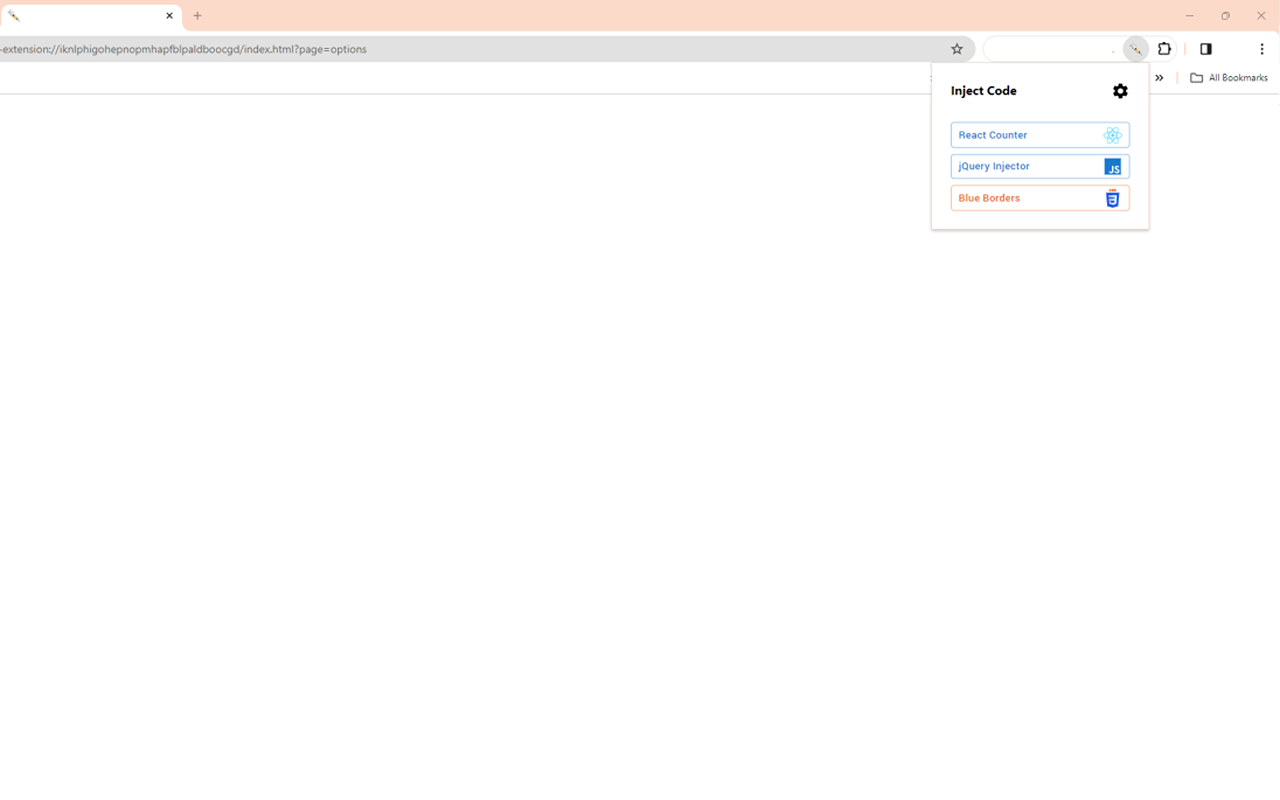Viewport: 1280px width, 800px height.
Task: Open the Chrome three-dot menu
Action: pyautogui.click(x=1262, y=48)
